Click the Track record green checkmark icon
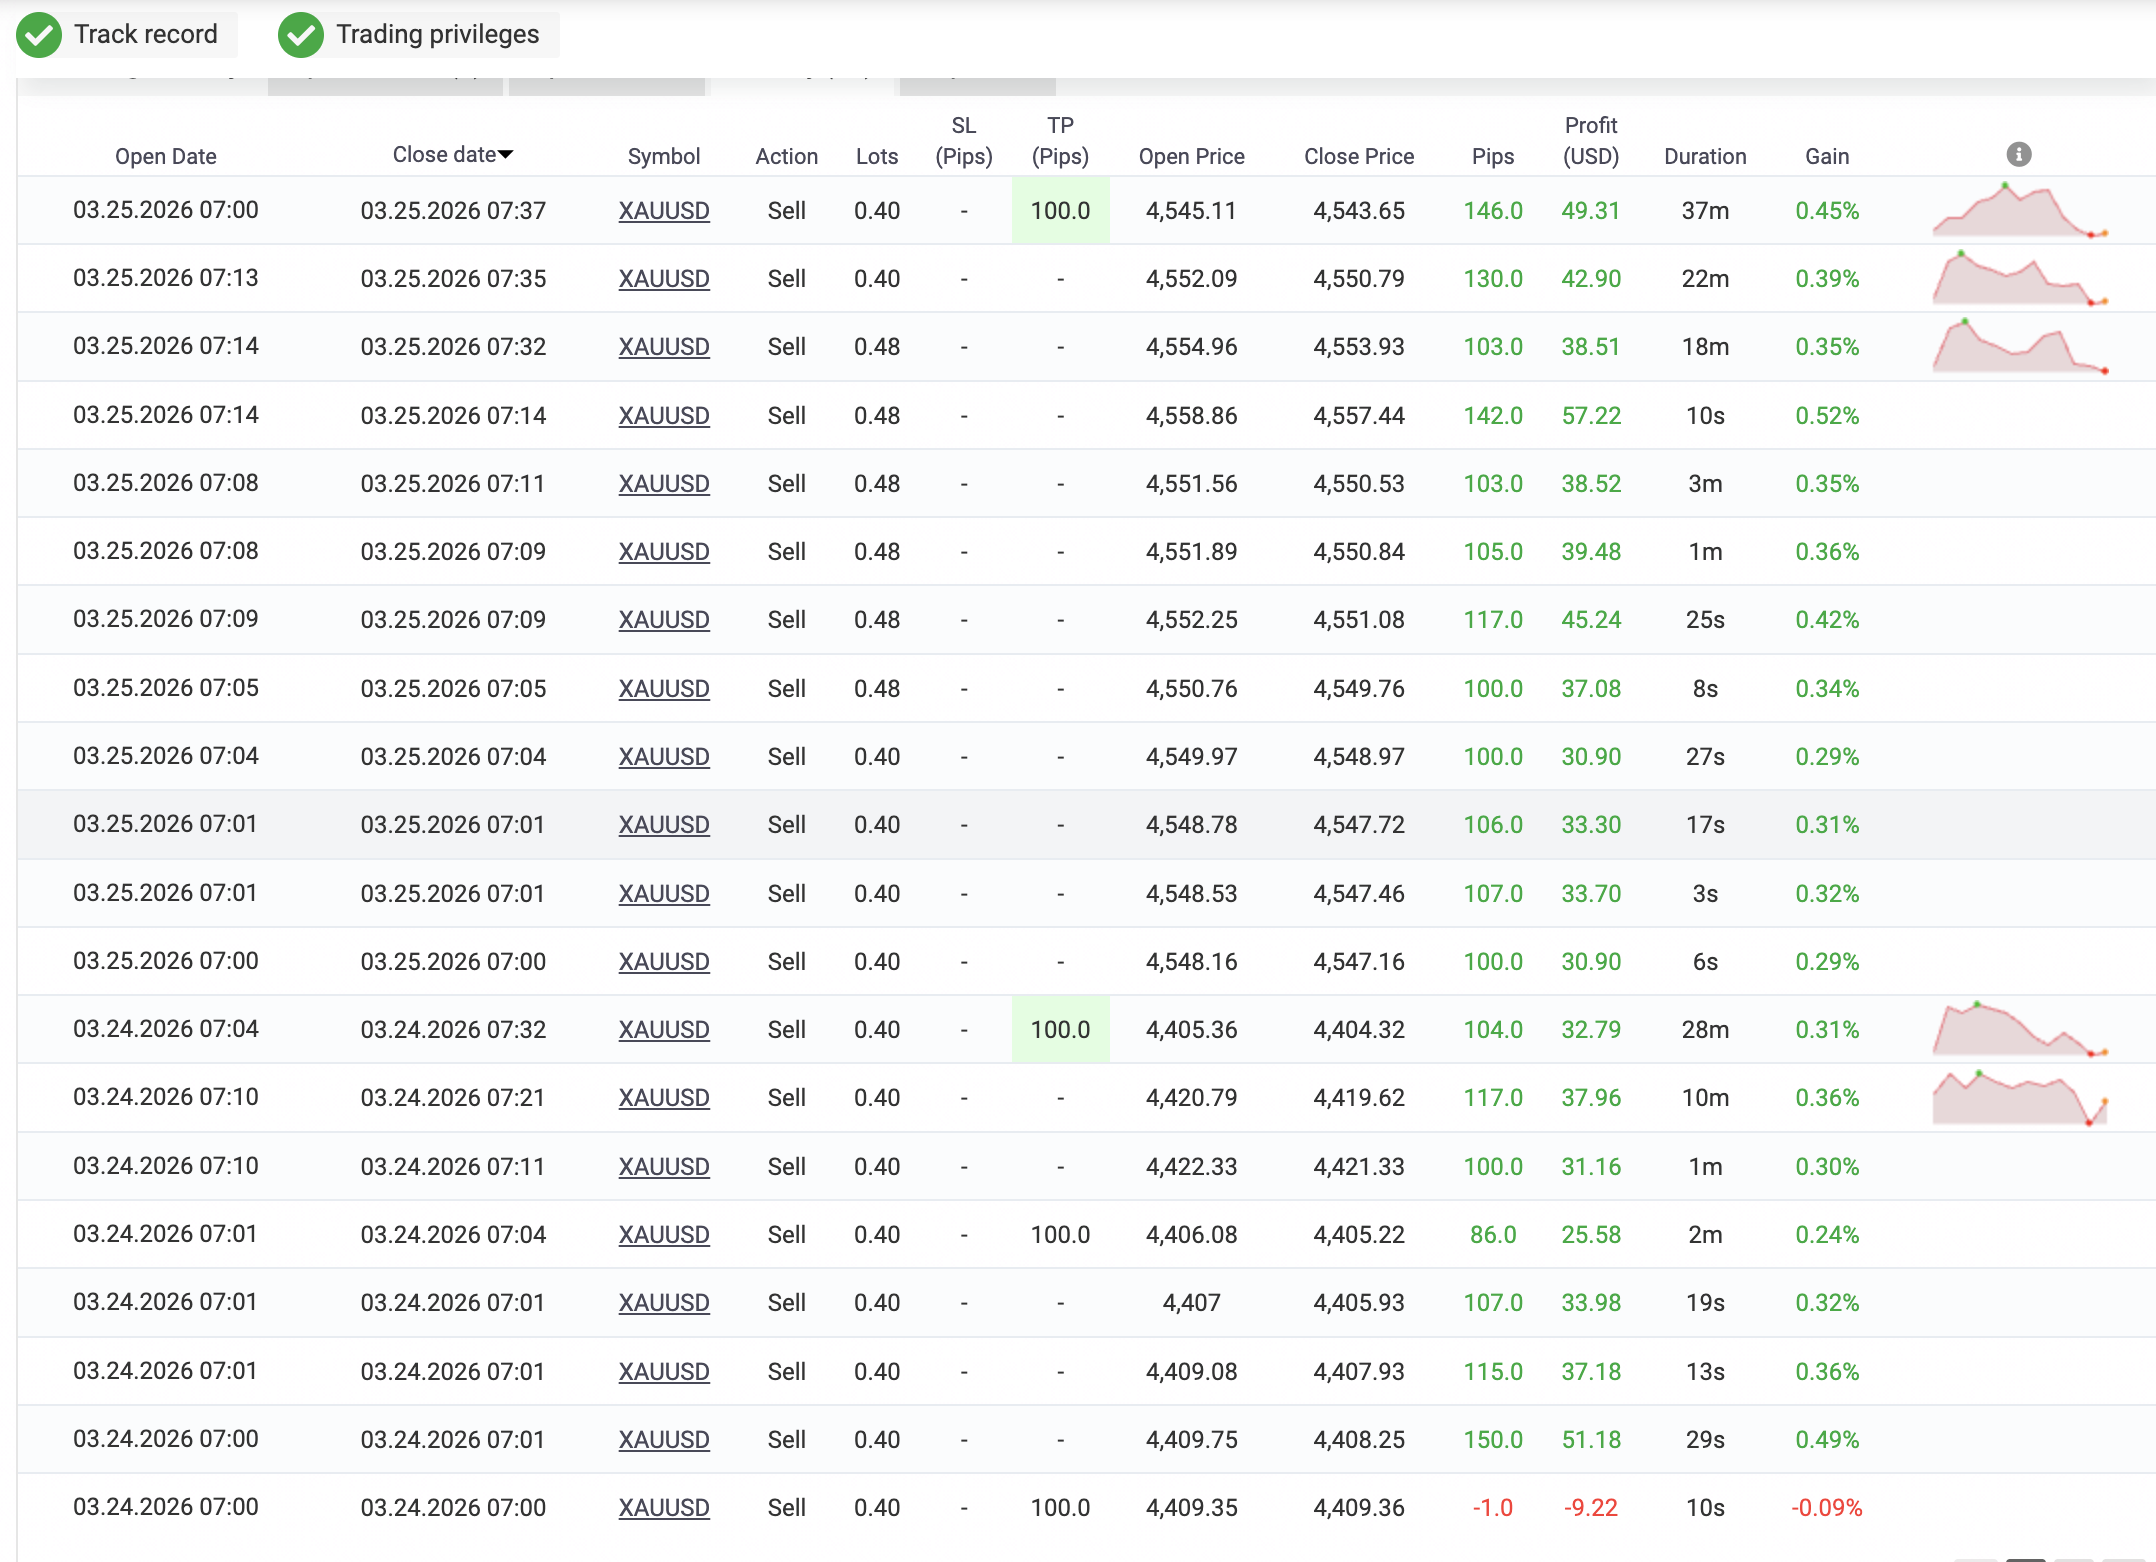The width and height of the screenshot is (2156, 1562). pyautogui.click(x=39, y=35)
